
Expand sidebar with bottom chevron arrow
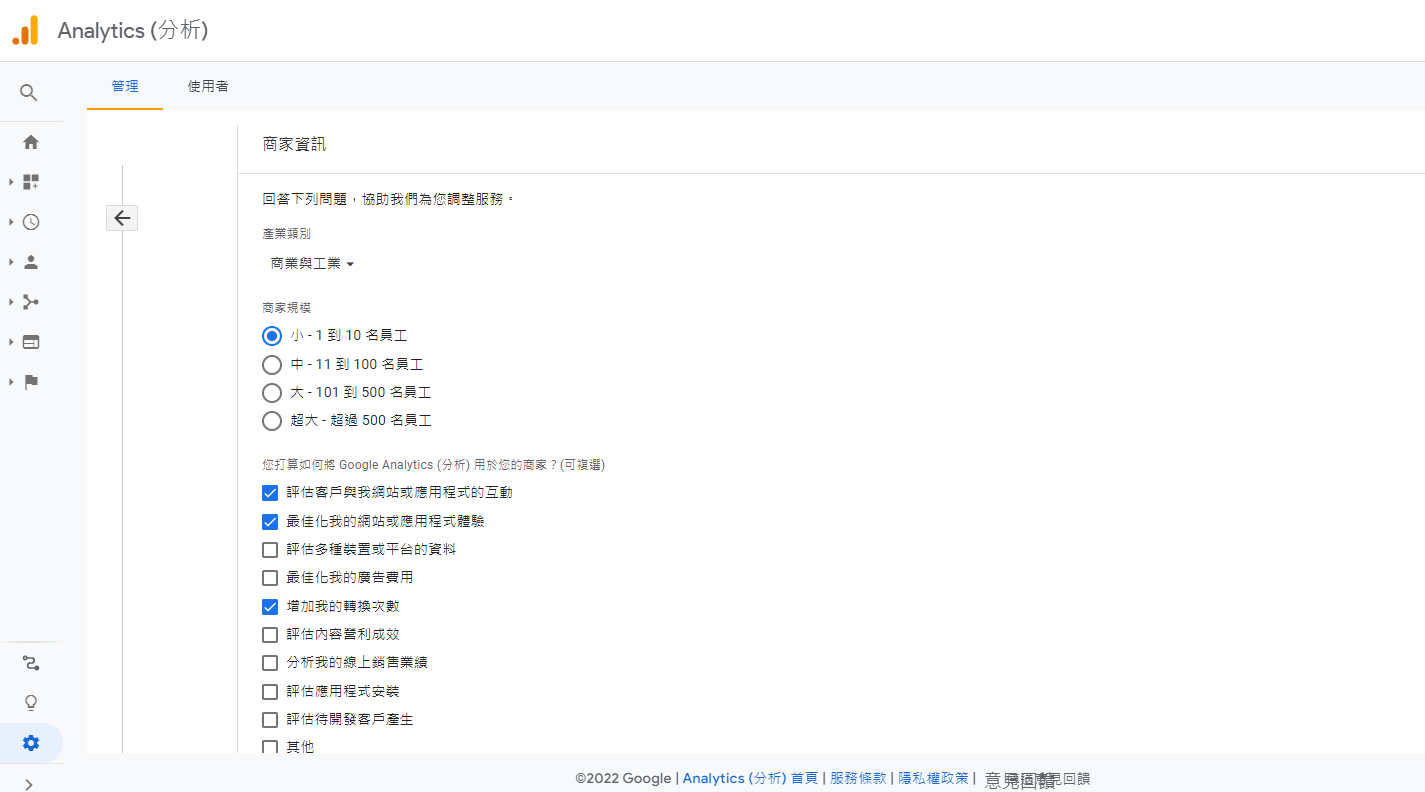coord(29,784)
